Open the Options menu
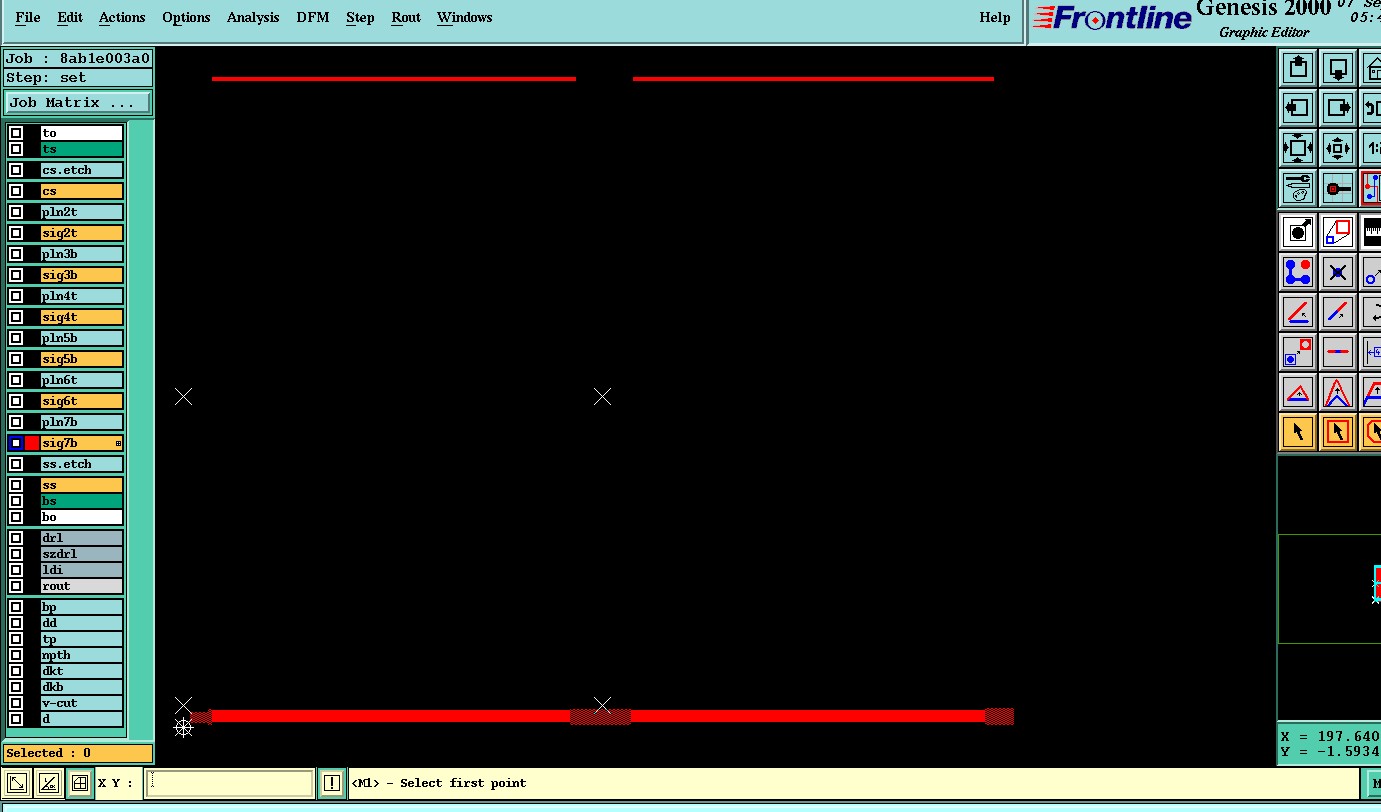The height and width of the screenshot is (812, 1381). (x=186, y=17)
